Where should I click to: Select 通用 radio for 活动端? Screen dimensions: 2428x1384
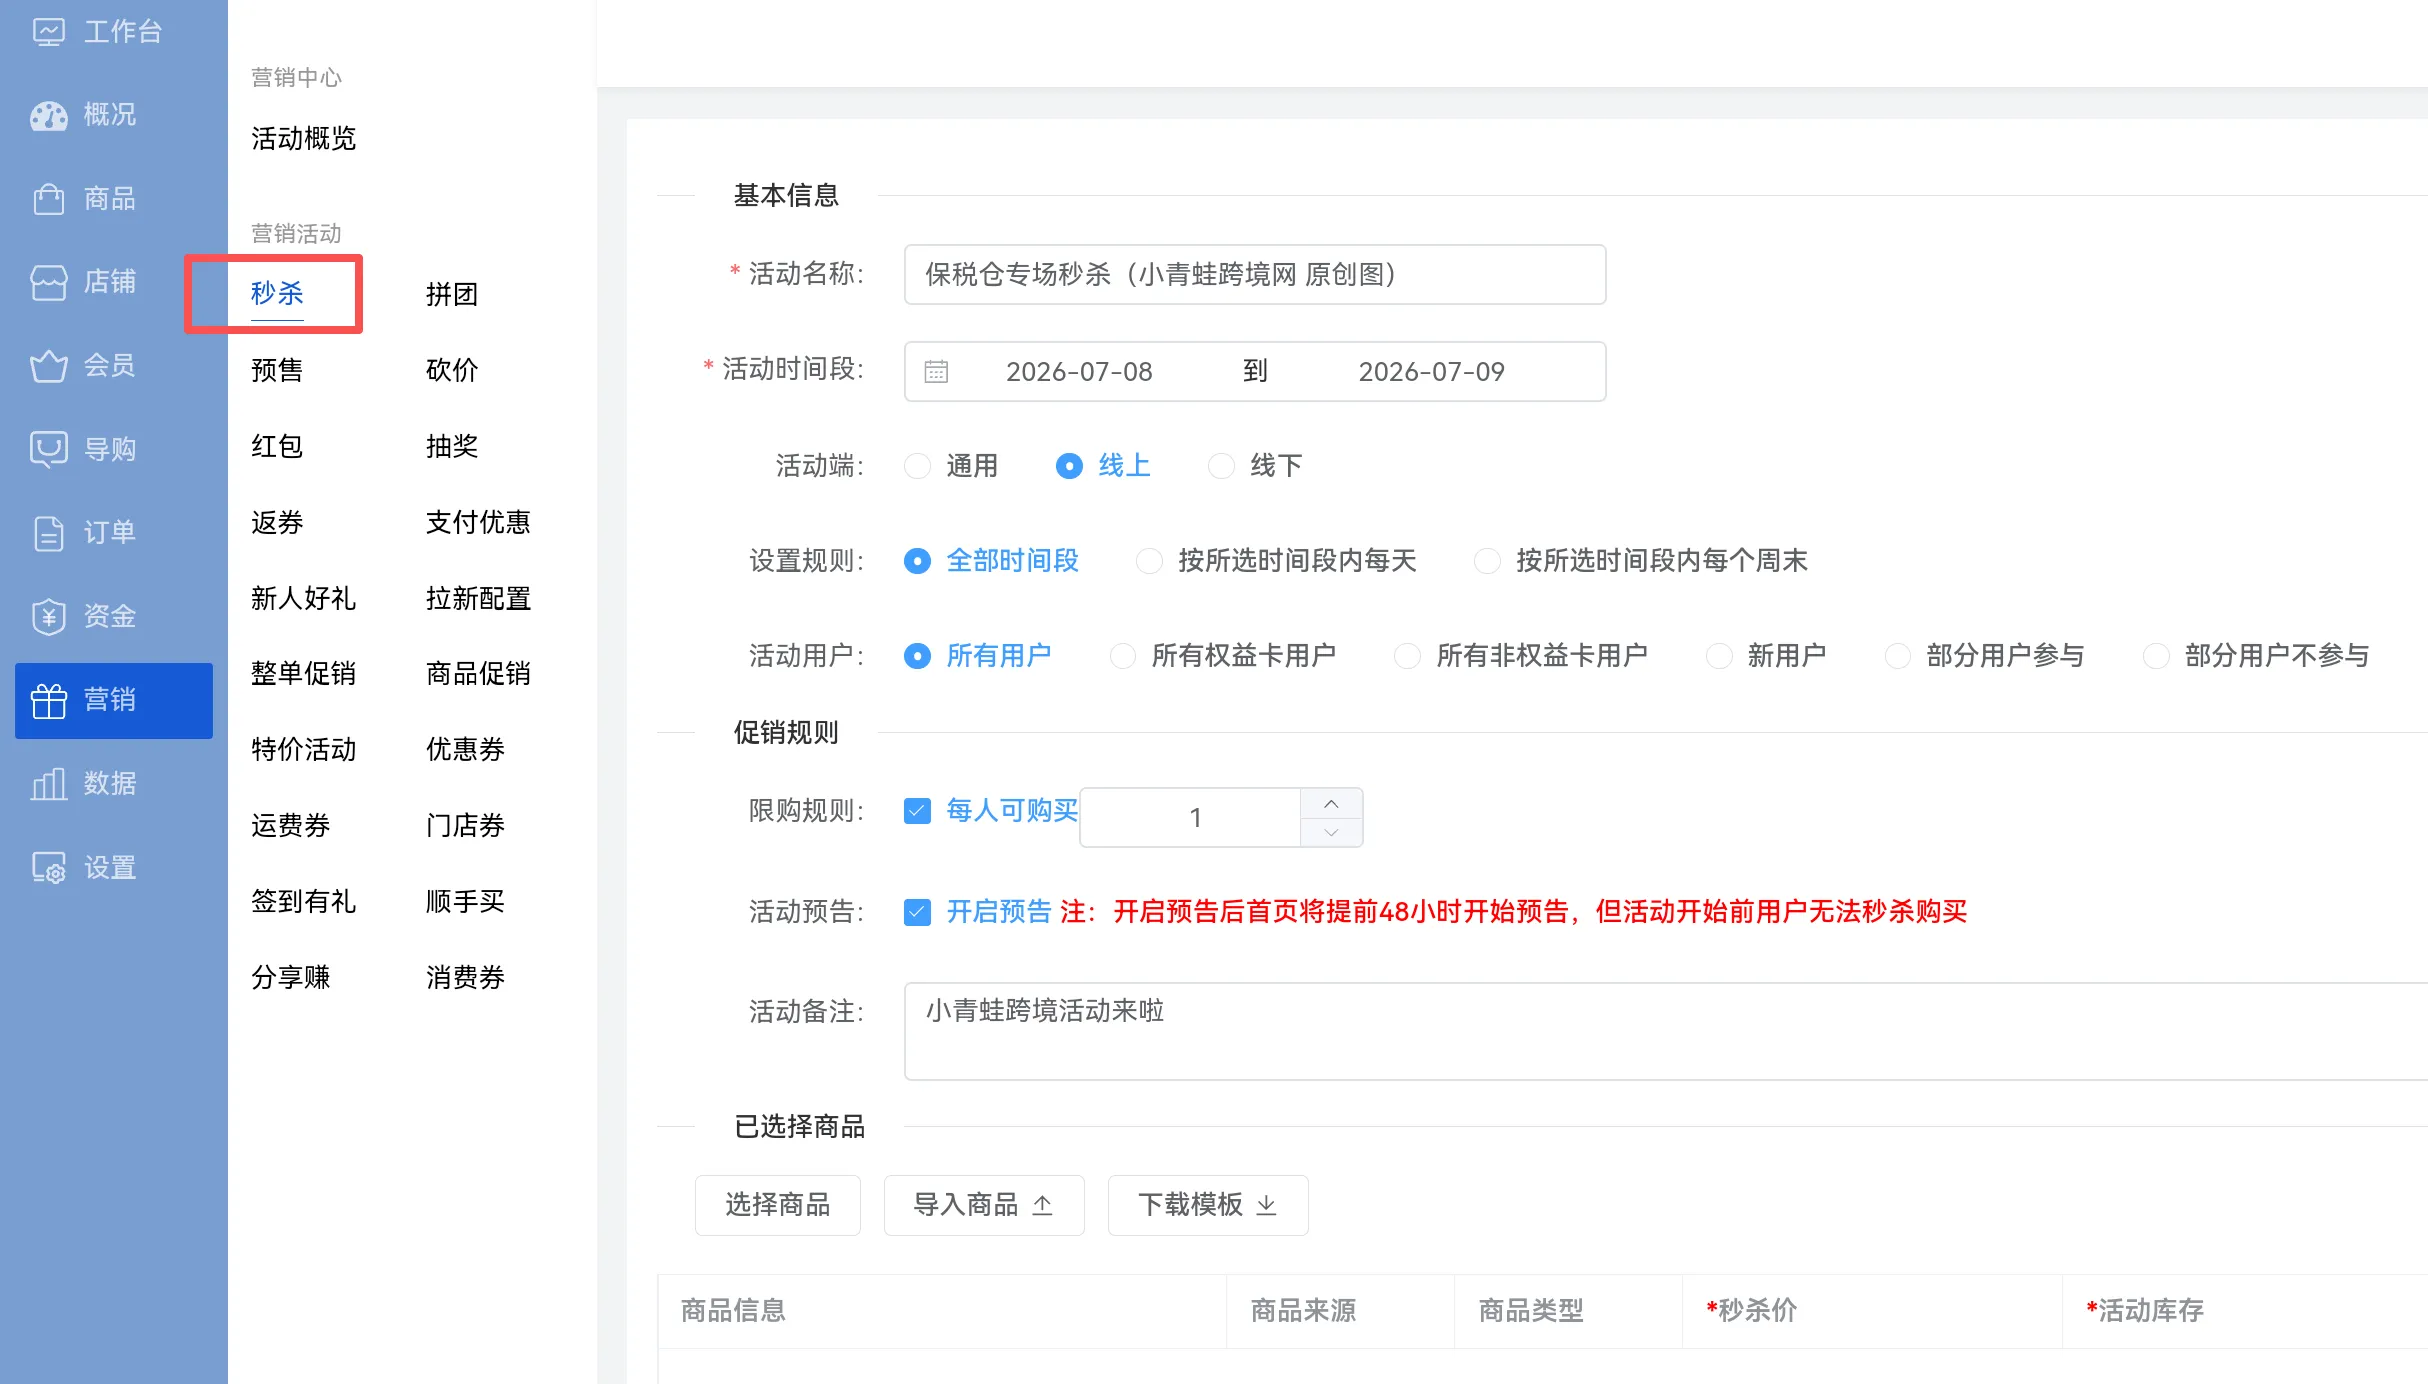[x=917, y=466]
